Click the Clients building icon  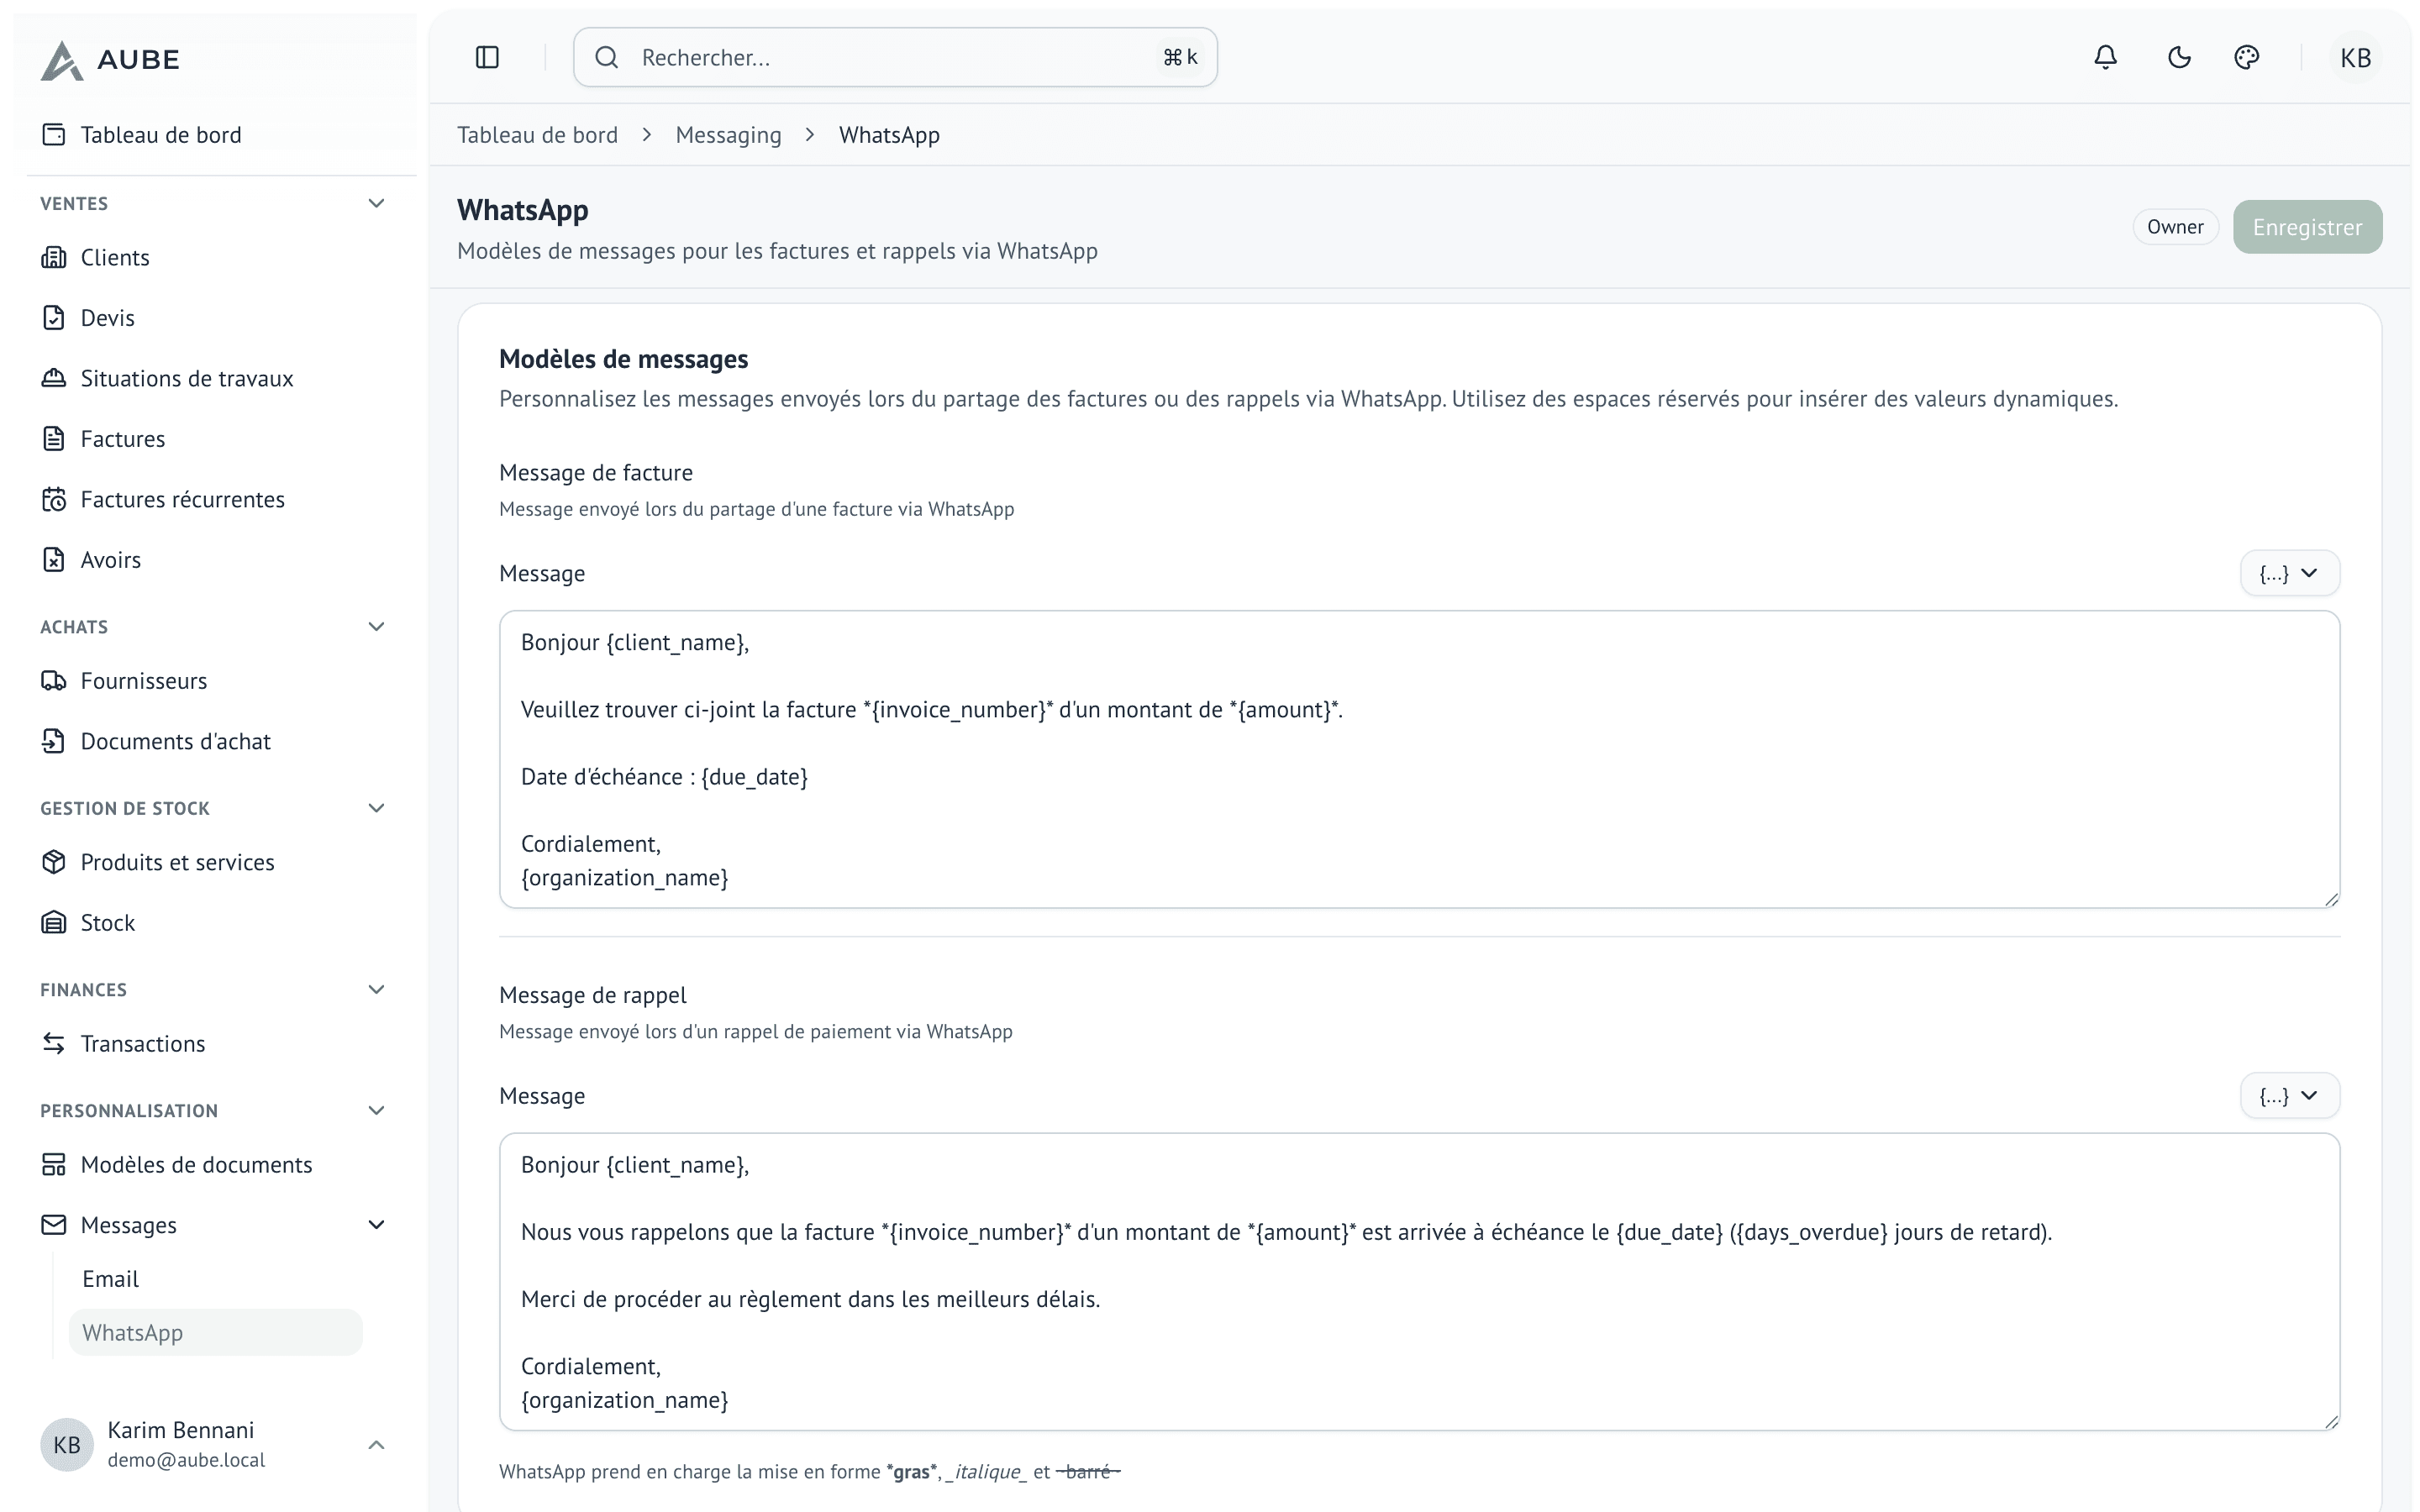click(x=54, y=257)
